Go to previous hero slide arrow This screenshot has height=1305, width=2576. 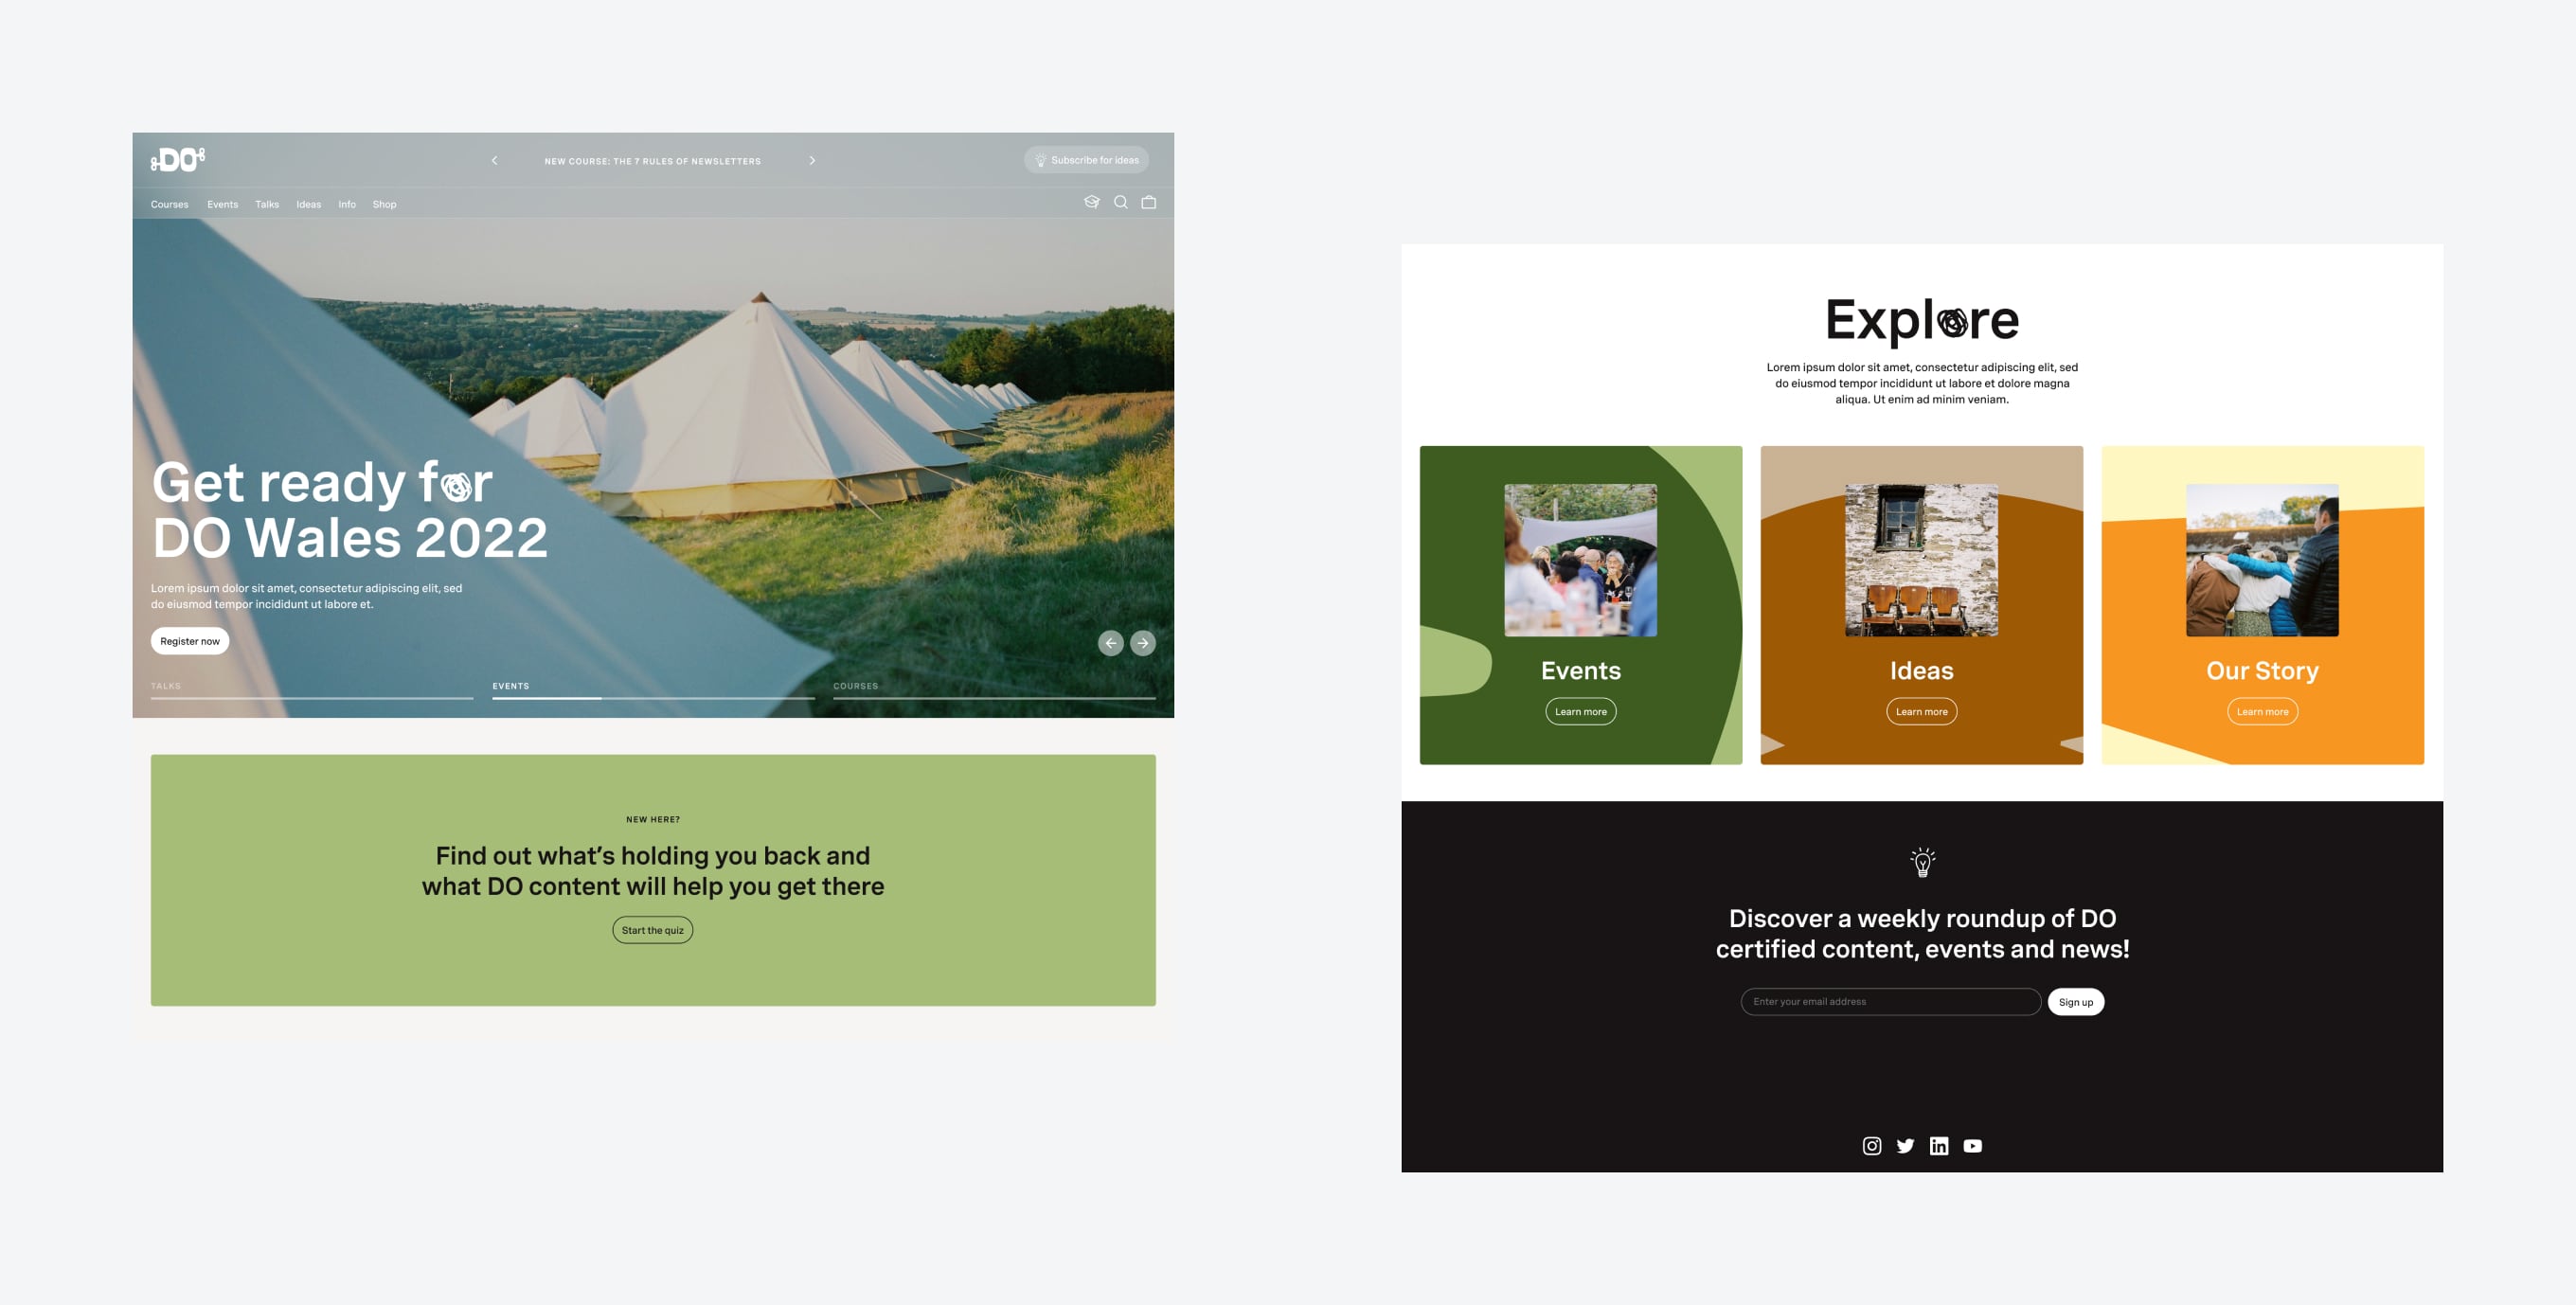(1110, 643)
